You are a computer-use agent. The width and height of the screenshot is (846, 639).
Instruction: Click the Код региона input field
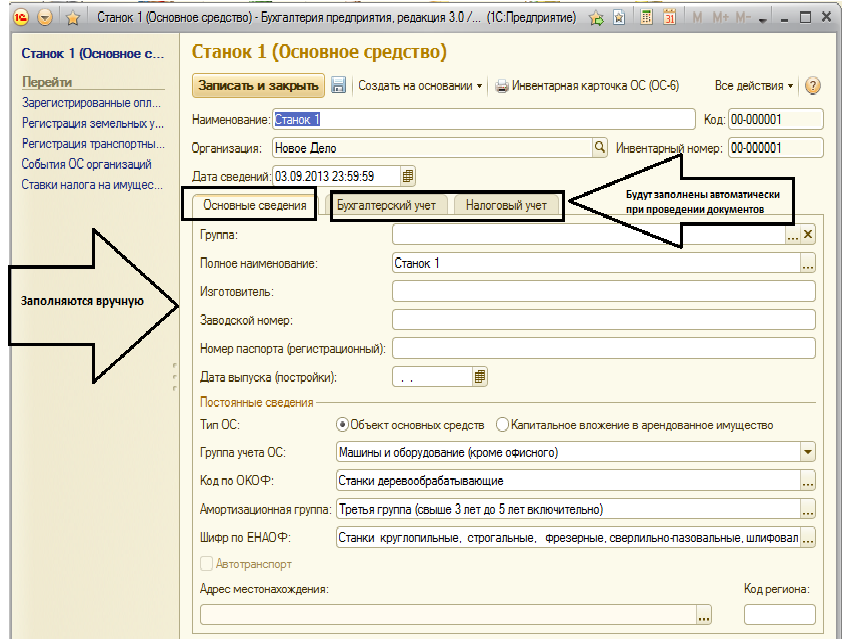(x=780, y=615)
